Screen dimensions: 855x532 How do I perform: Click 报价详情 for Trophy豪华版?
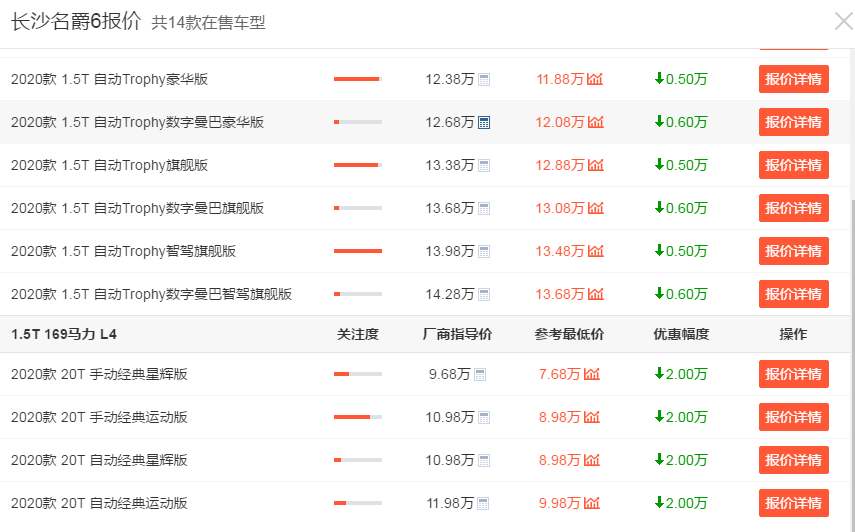[x=793, y=79]
